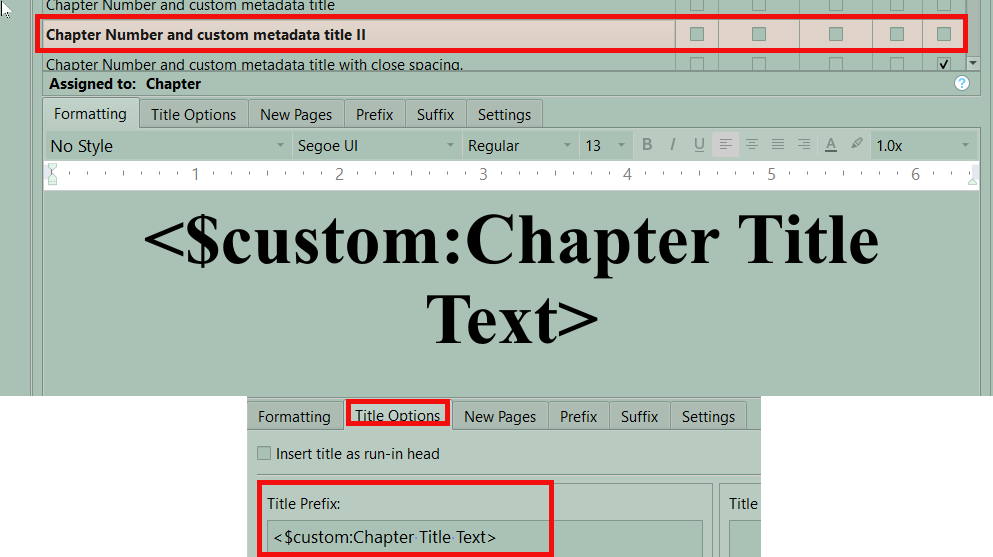
Task: Justify the title text
Action: [x=778, y=145]
